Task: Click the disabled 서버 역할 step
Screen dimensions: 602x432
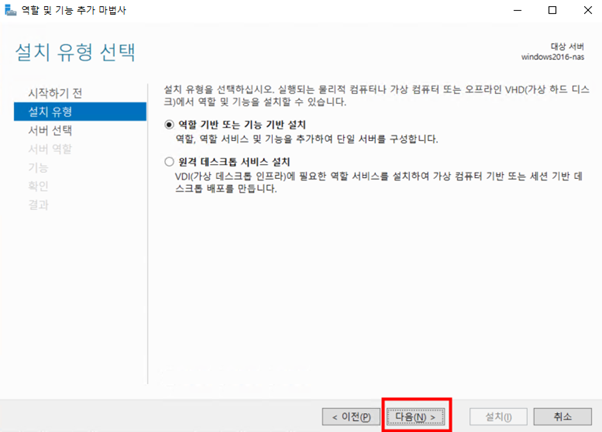Action: pos(50,149)
